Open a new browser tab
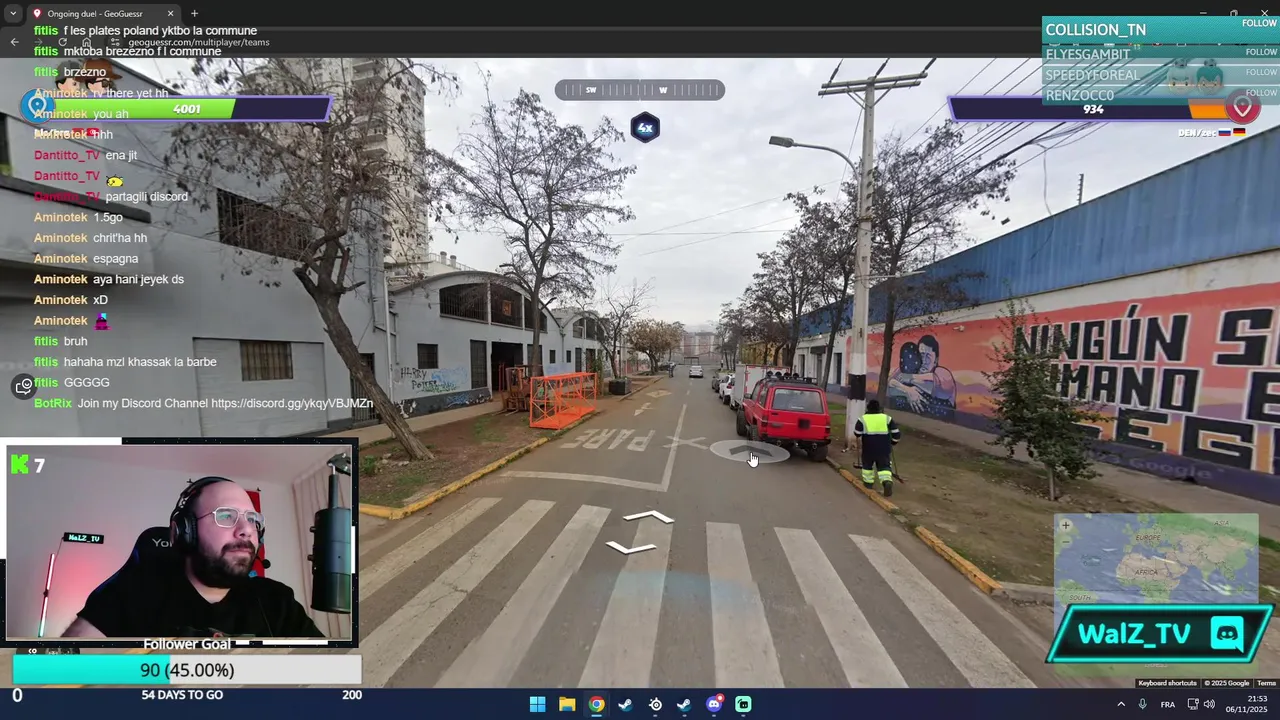 click(x=194, y=13)
